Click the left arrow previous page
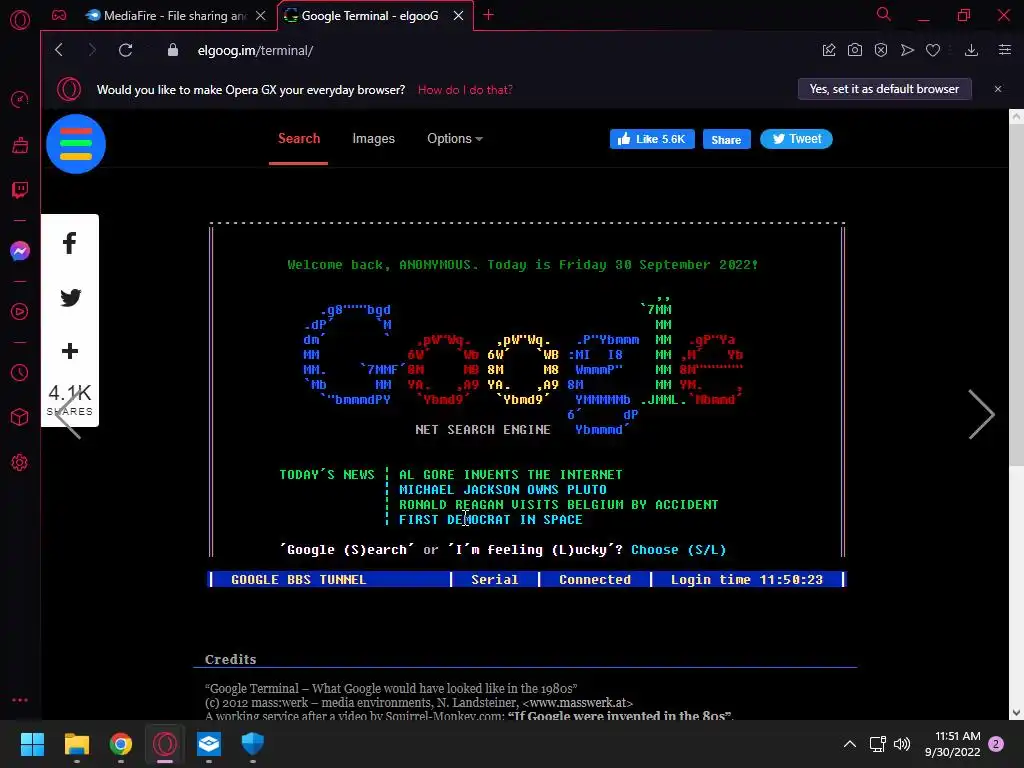Viewport: 1024px width, 768px height. (x=68, y=414)
